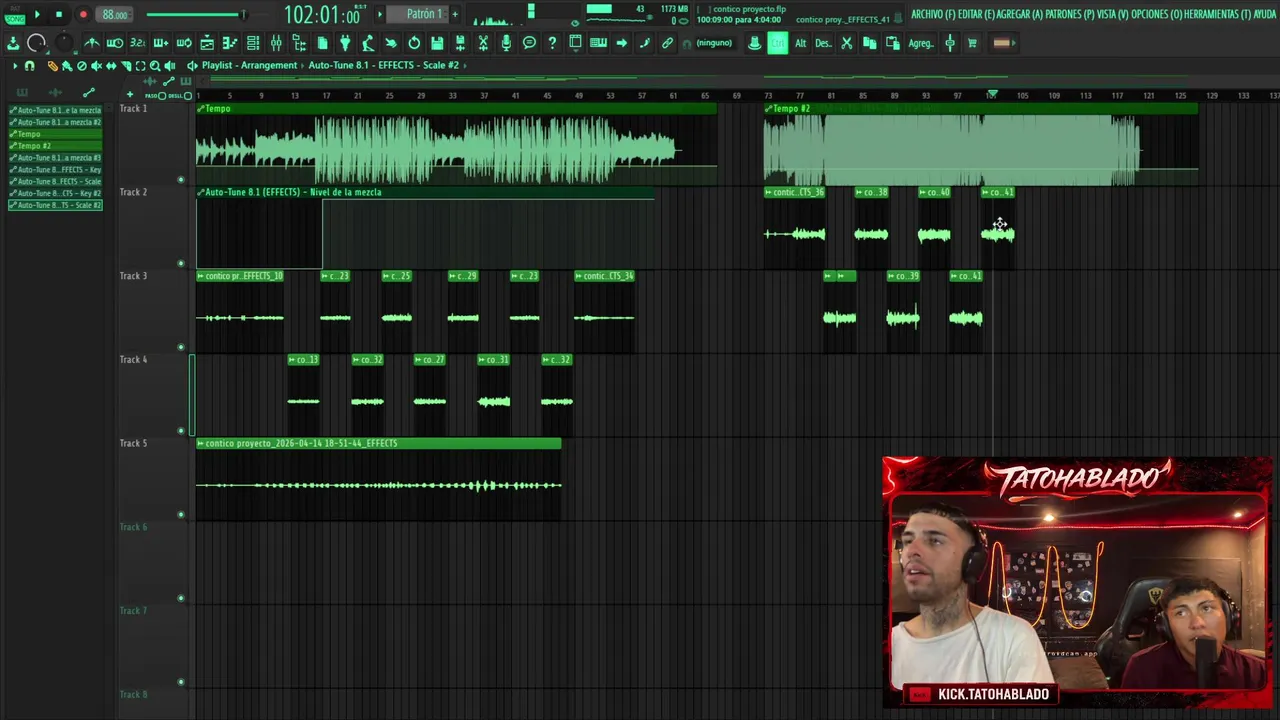Open the PATRONES (P) menu
Screen dimensions: 1280x720
[x=1068, y=14]
